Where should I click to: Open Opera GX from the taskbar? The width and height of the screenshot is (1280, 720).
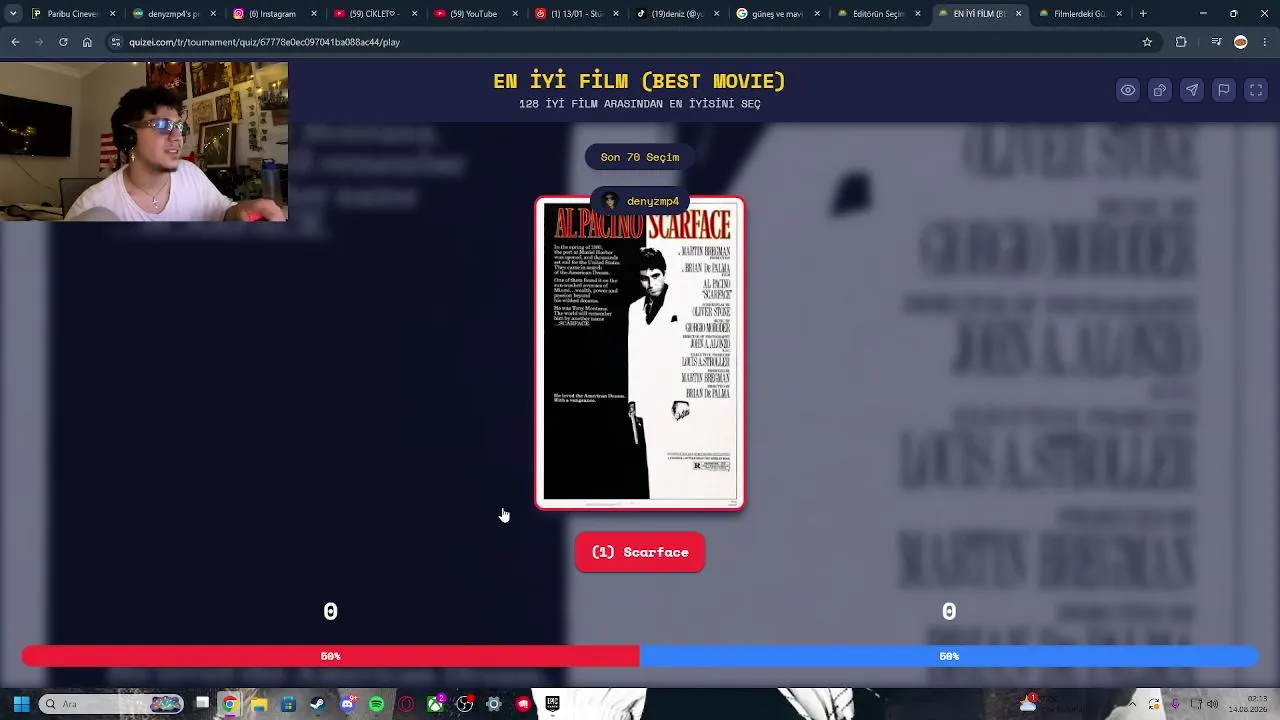click(x=406, y=704)
